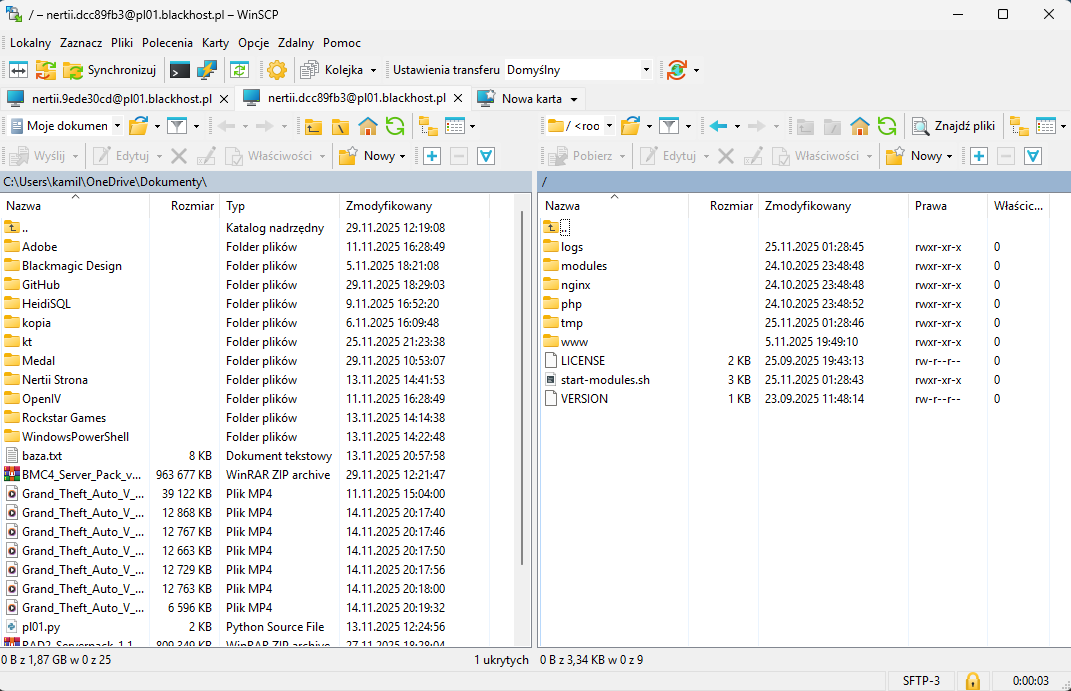1071x691 pixels.
Task: Open the Zdalny menu
Action: point(296,42)
